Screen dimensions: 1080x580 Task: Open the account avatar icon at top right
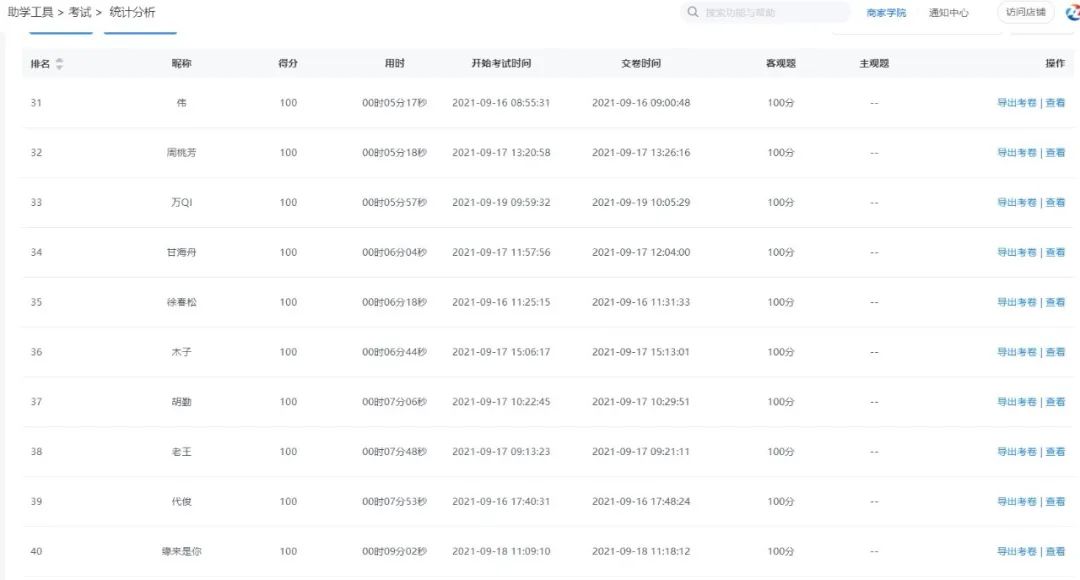pos(1072,13)
